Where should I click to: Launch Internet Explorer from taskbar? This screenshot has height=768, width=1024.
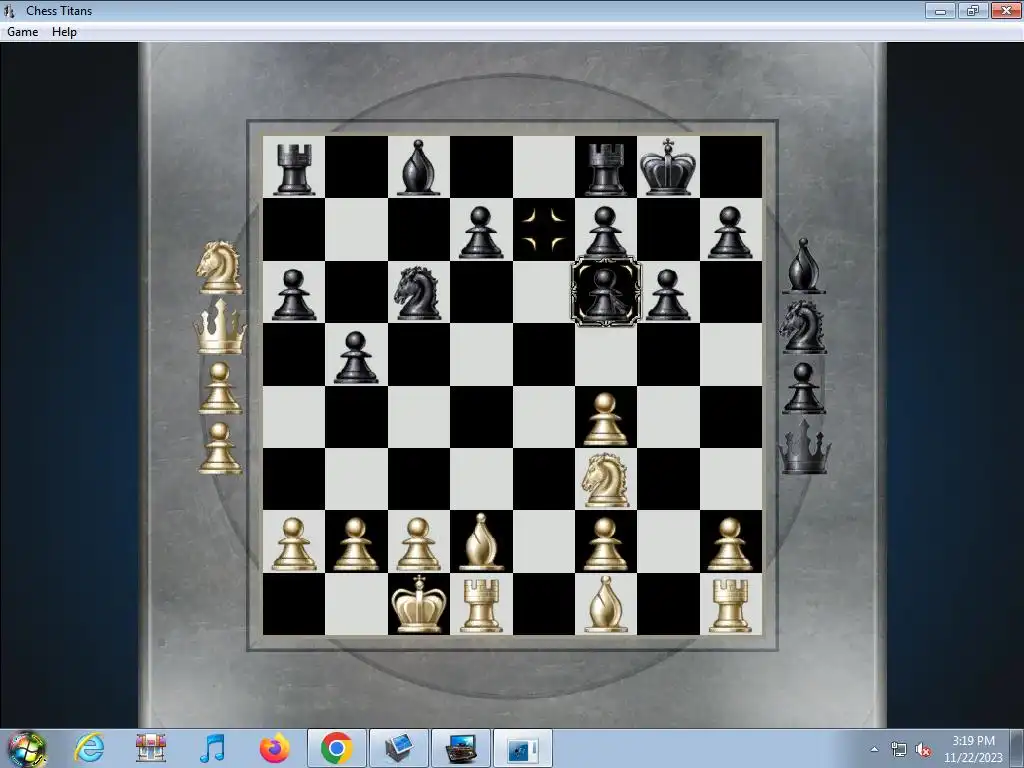pyautogui.click(x=89, y=748)
